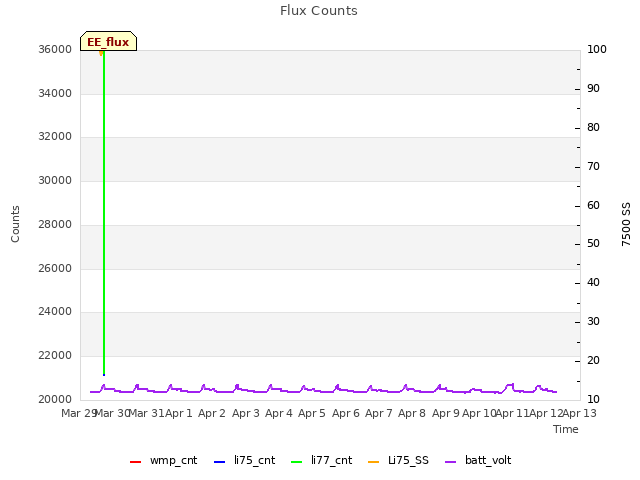Click the Apr 5 date label
Screen dimensions: 640x480
(x=312, y=413)
